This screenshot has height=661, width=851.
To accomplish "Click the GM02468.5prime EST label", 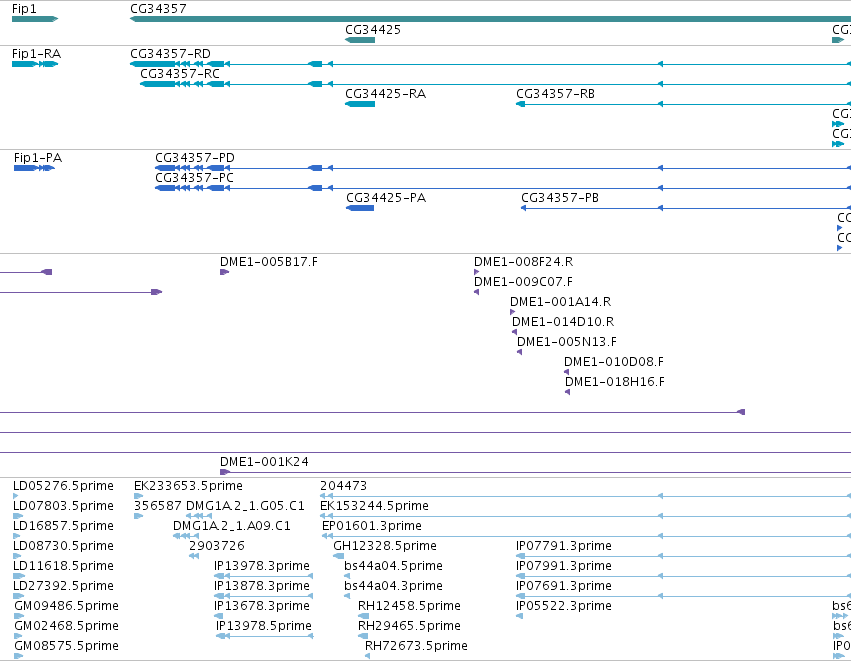I will 66,626.
